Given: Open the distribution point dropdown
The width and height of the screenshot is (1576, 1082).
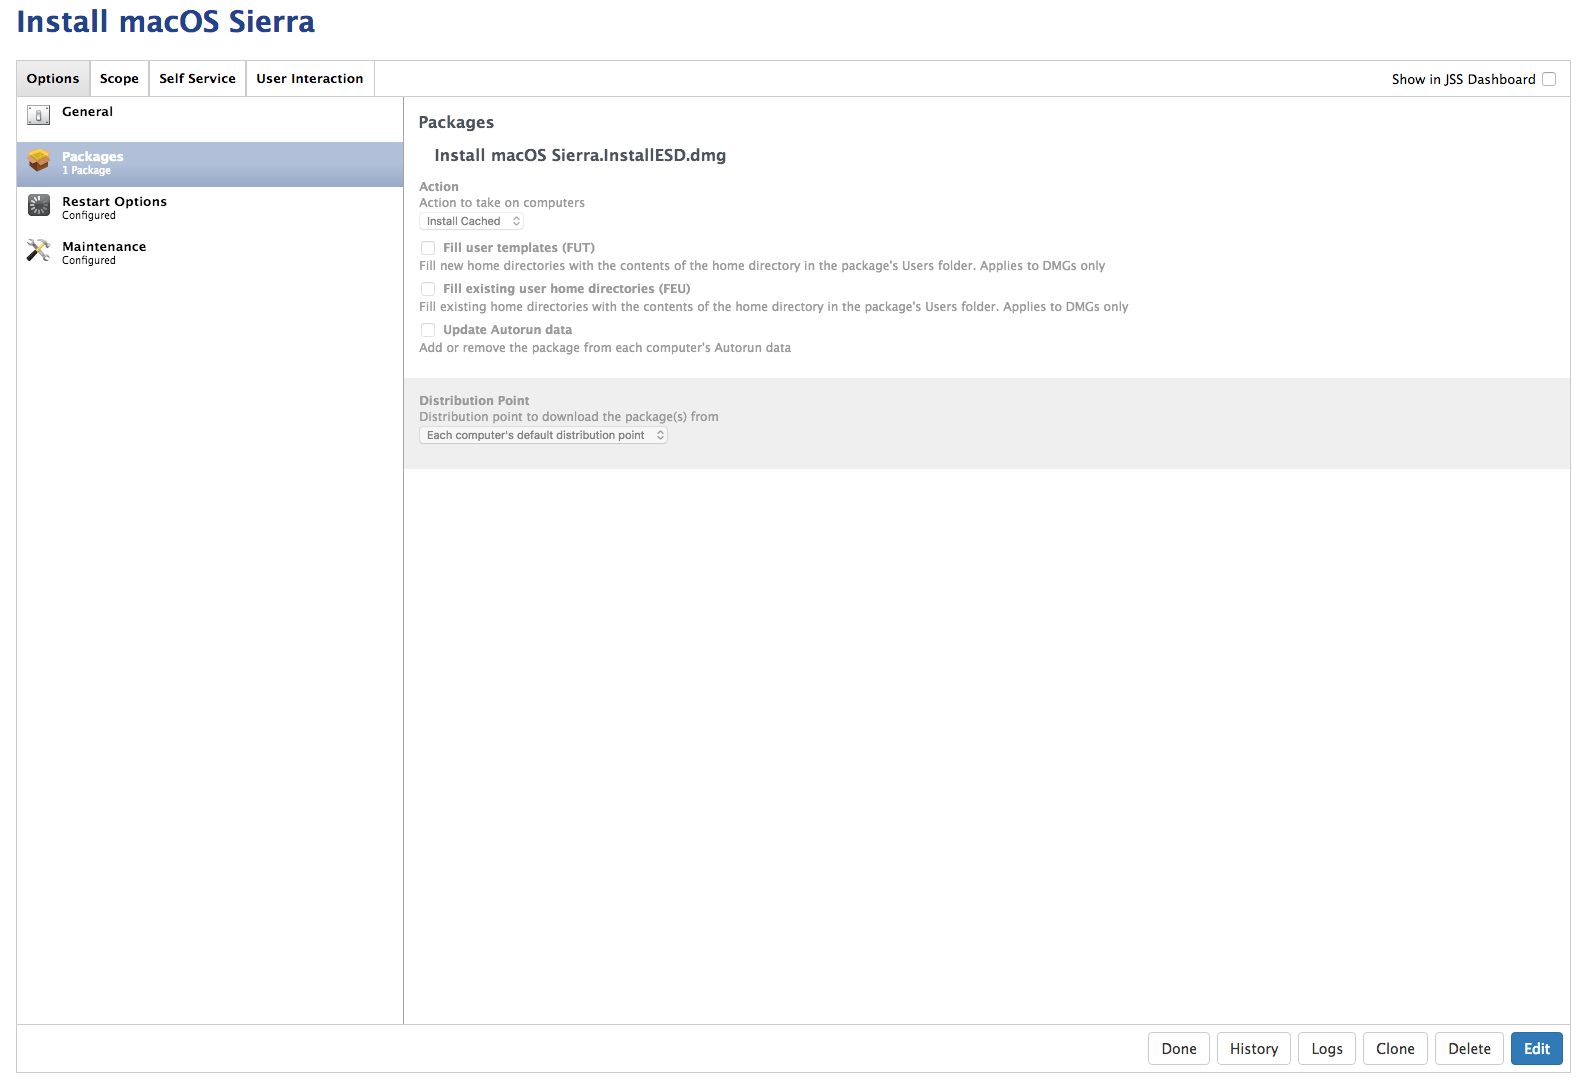Looking at the screenshot, I should tap(543, 435).
